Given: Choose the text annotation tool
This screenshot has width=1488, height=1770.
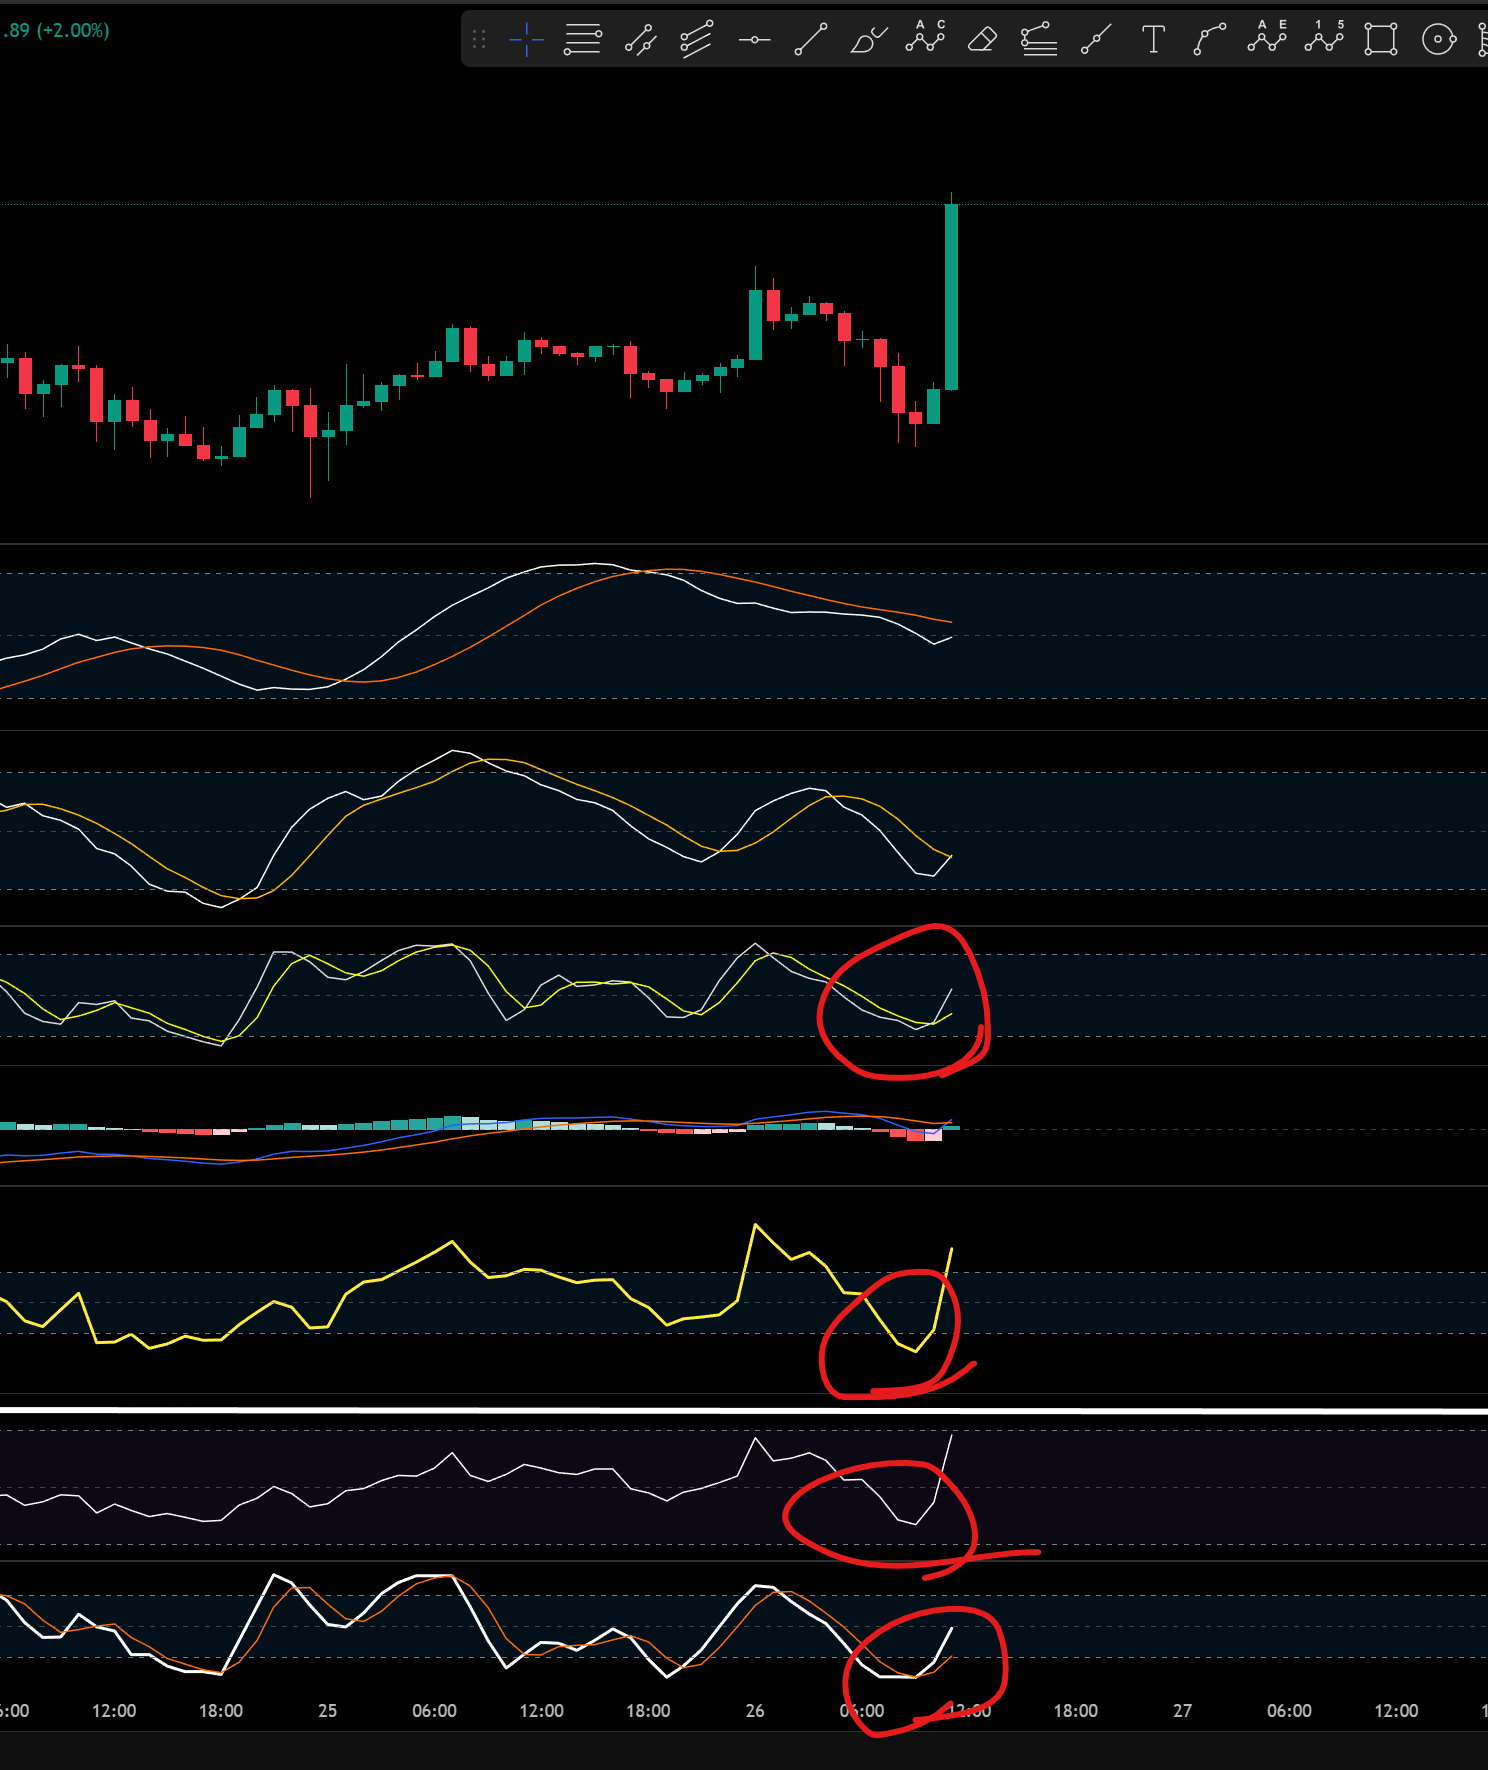Looking at the screenshot, I should [x=1153, y=40].
